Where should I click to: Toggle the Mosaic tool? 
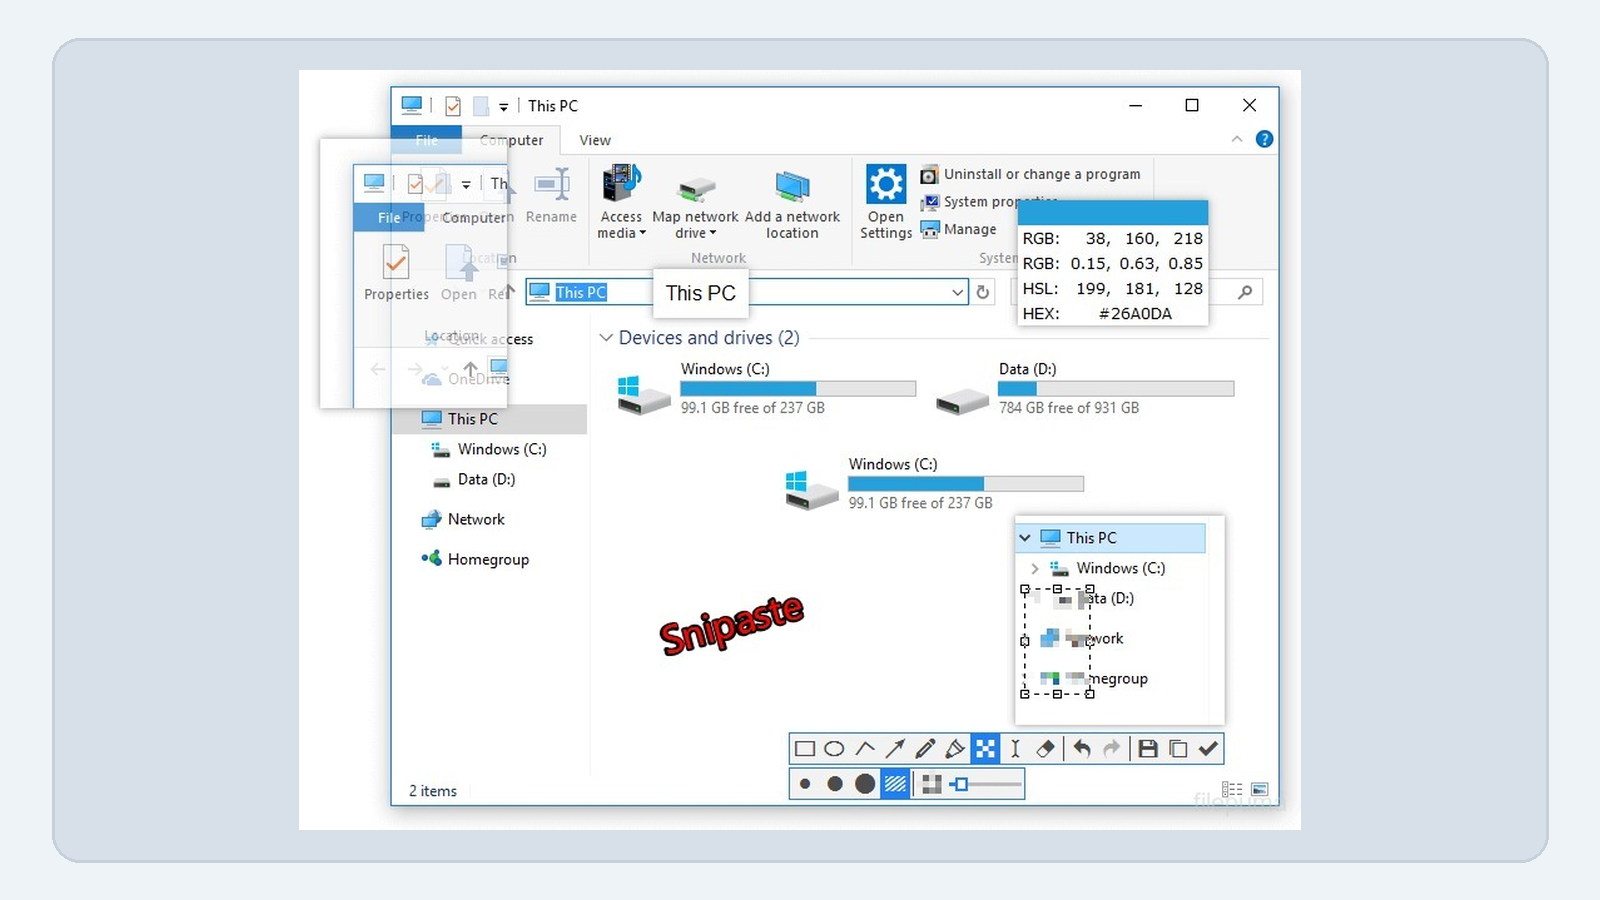pyautogui.click(x=985, y=749)
